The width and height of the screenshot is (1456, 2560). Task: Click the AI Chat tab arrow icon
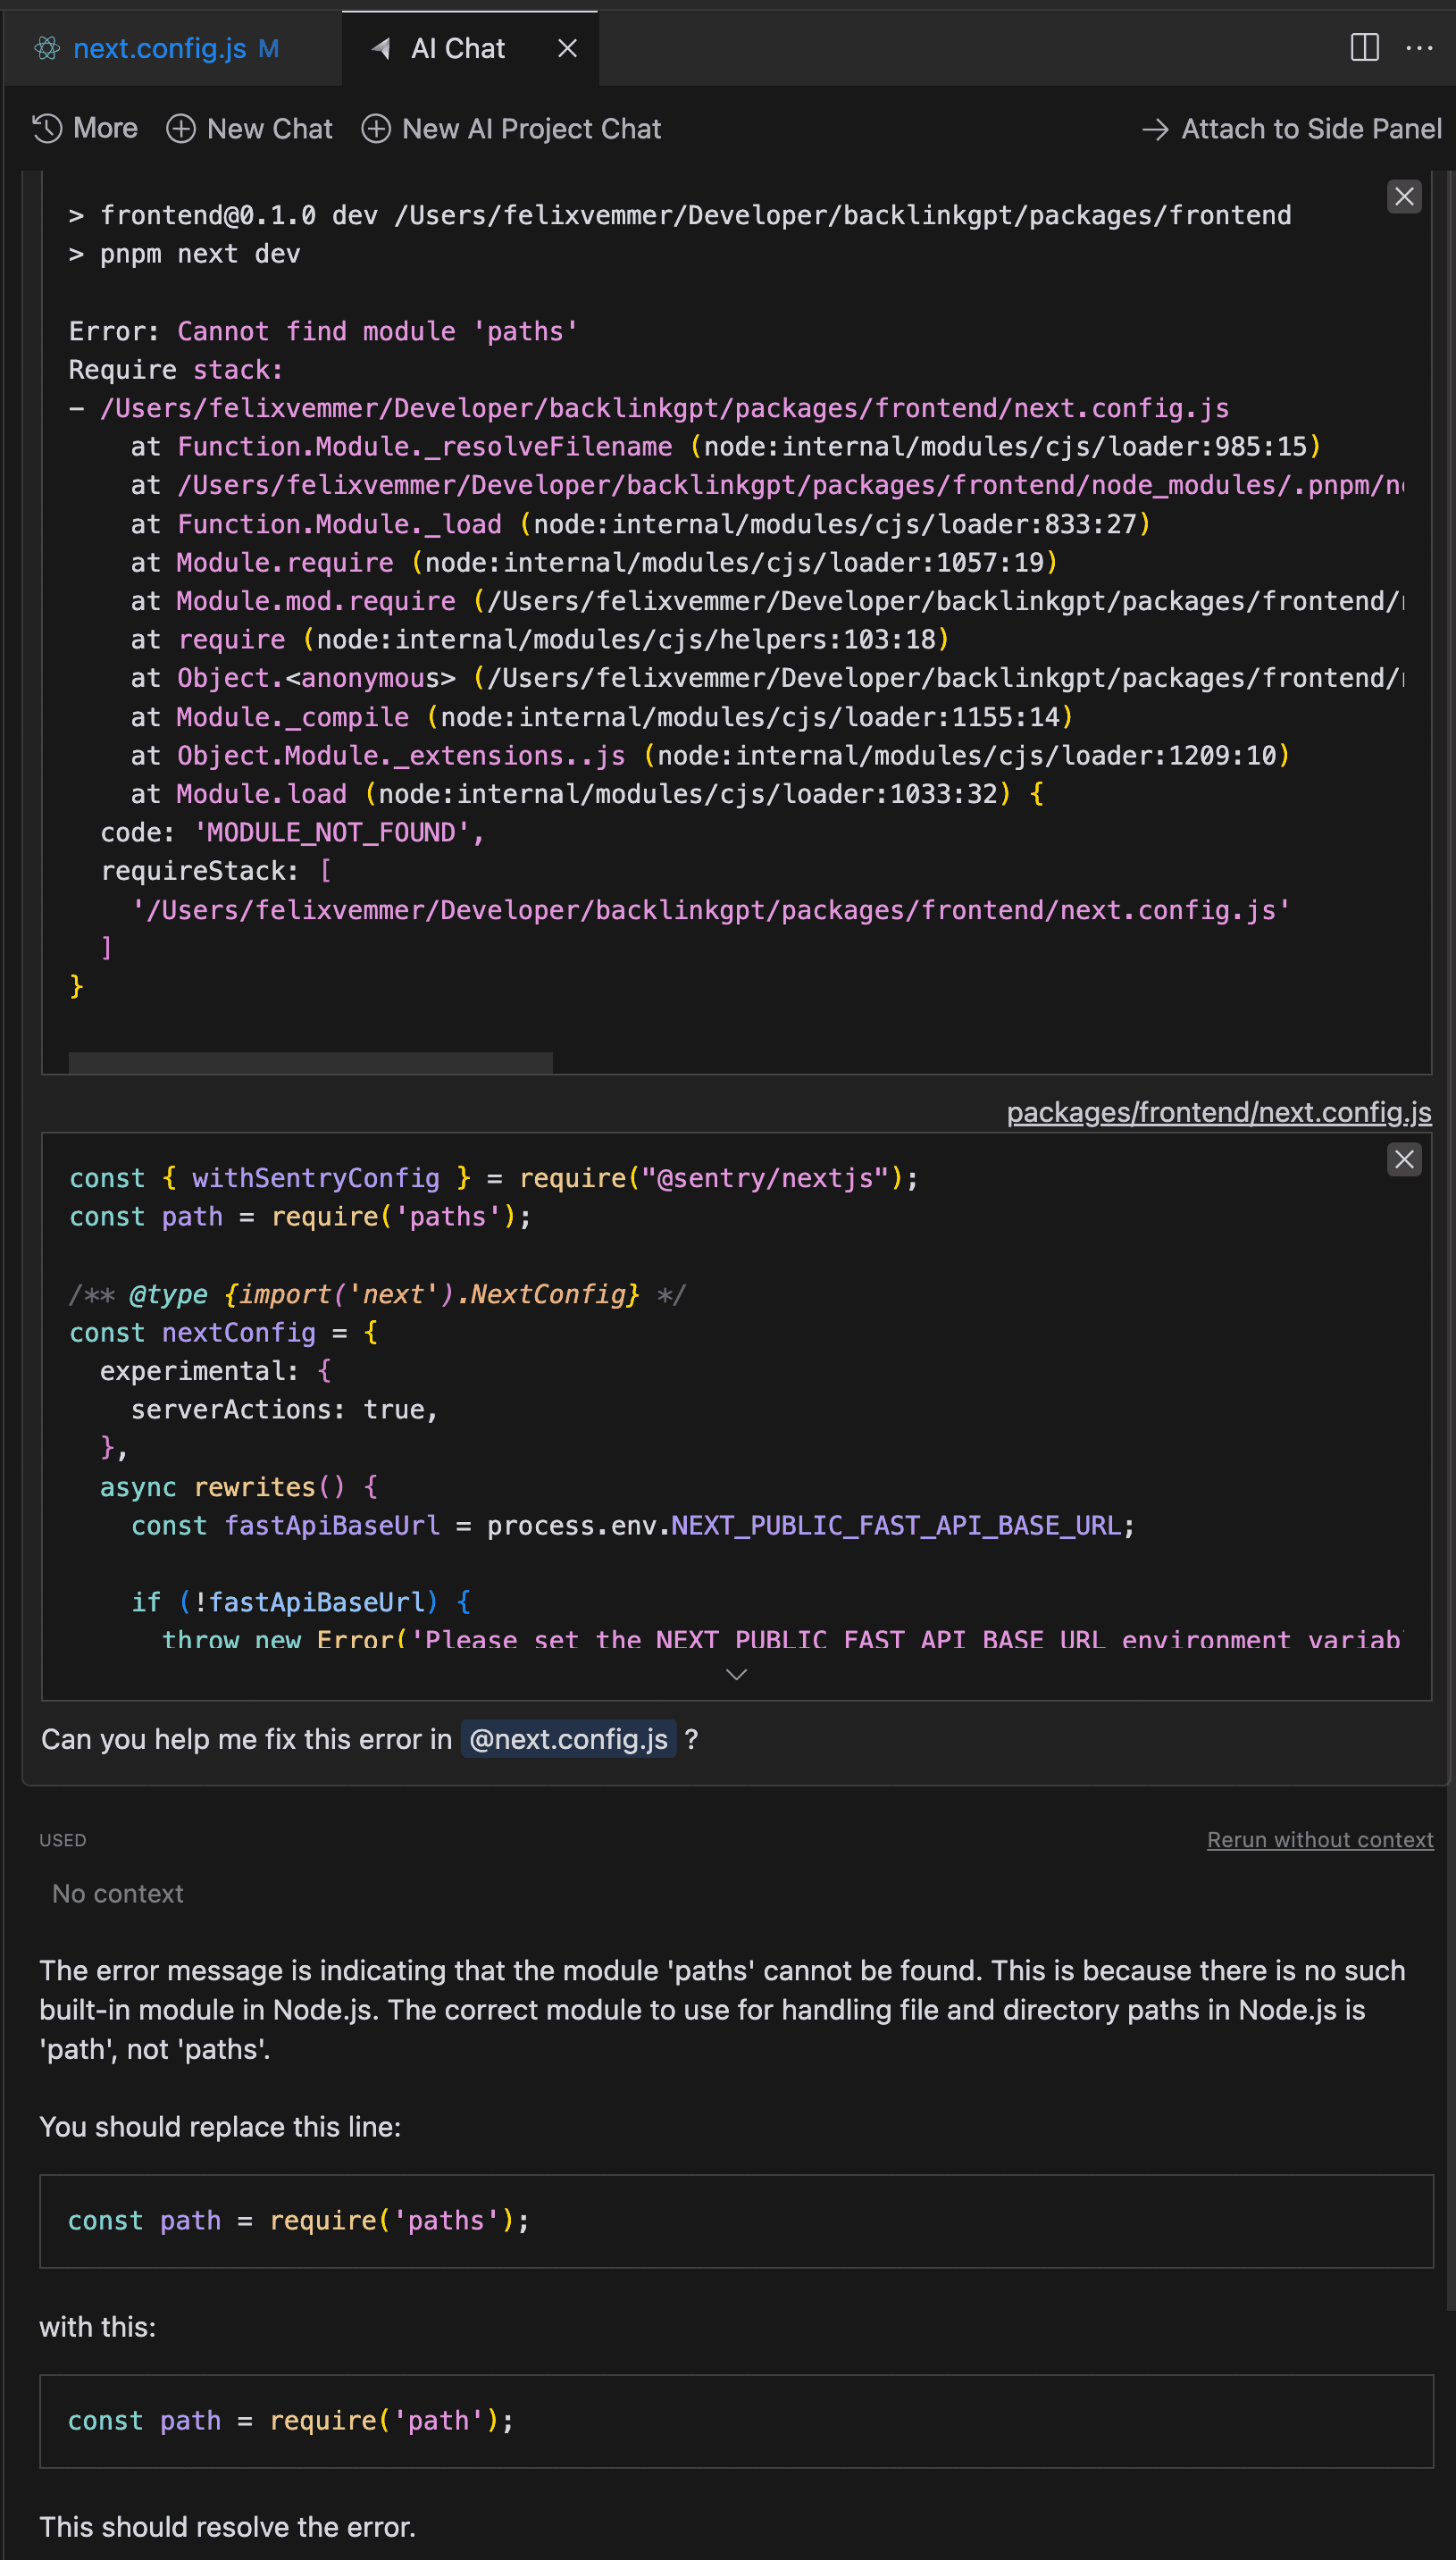click(381, 48)
